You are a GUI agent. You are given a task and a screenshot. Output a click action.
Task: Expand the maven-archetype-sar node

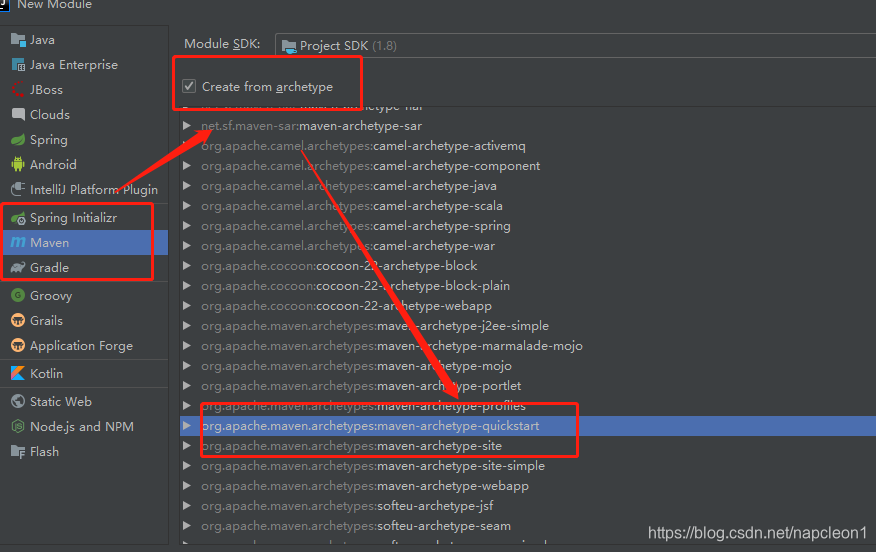point(187,126)
